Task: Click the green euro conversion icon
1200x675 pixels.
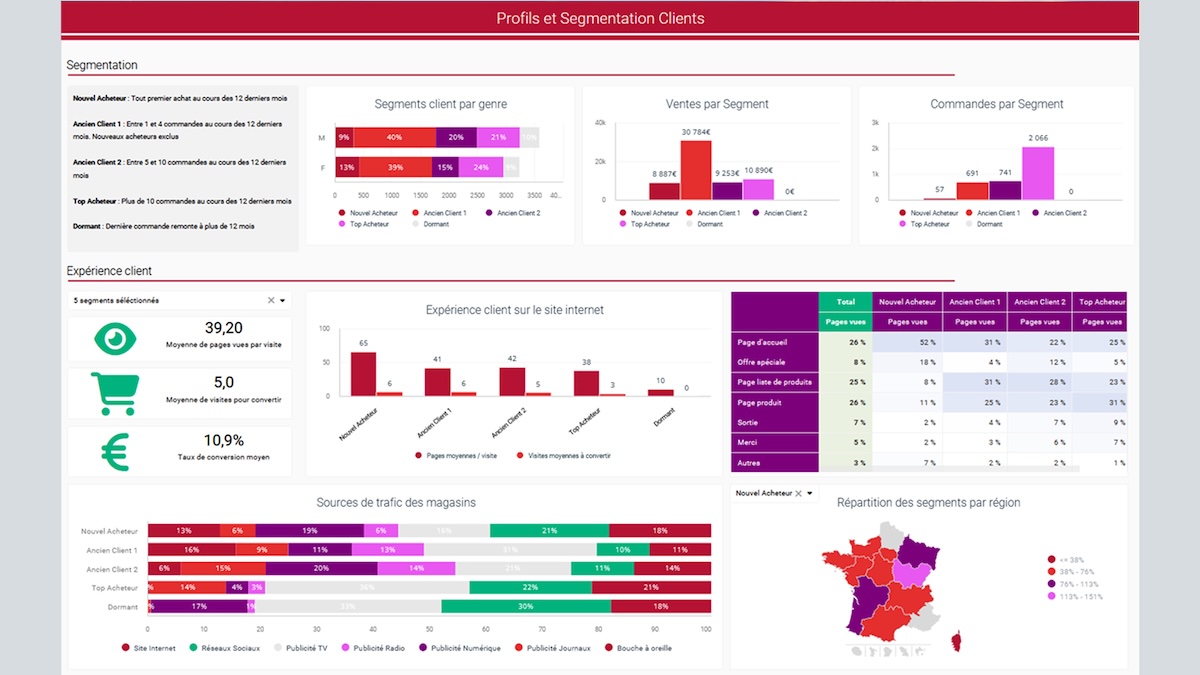Action: [x=117, y=449]
